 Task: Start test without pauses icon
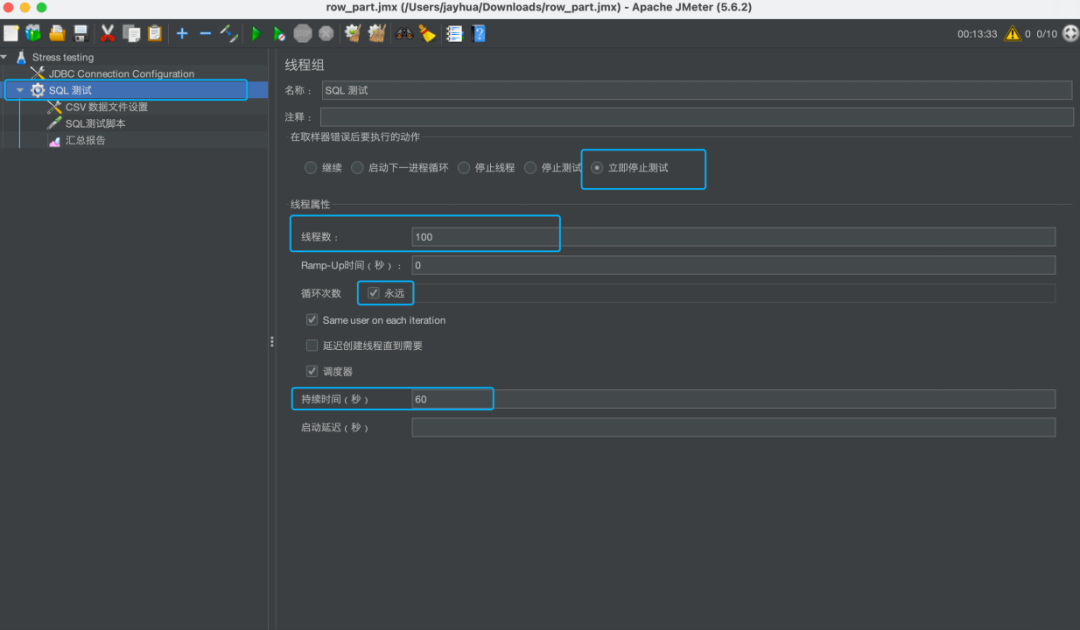coord(279,33)
